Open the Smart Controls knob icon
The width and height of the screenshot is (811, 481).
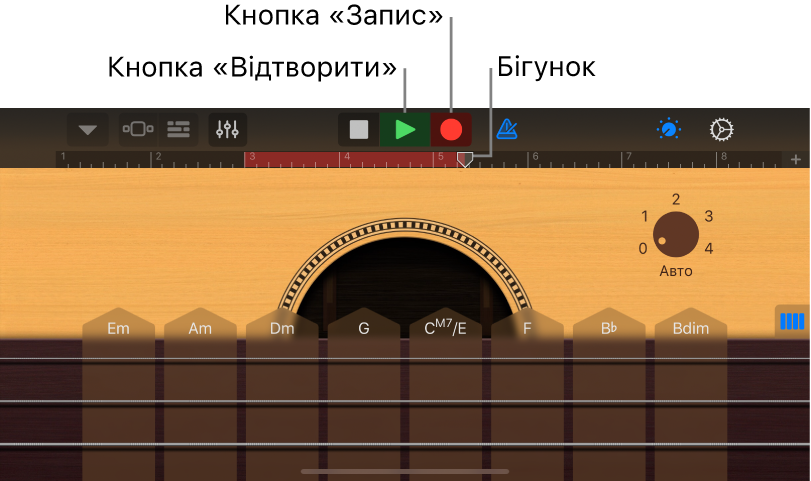click(669, 129)
